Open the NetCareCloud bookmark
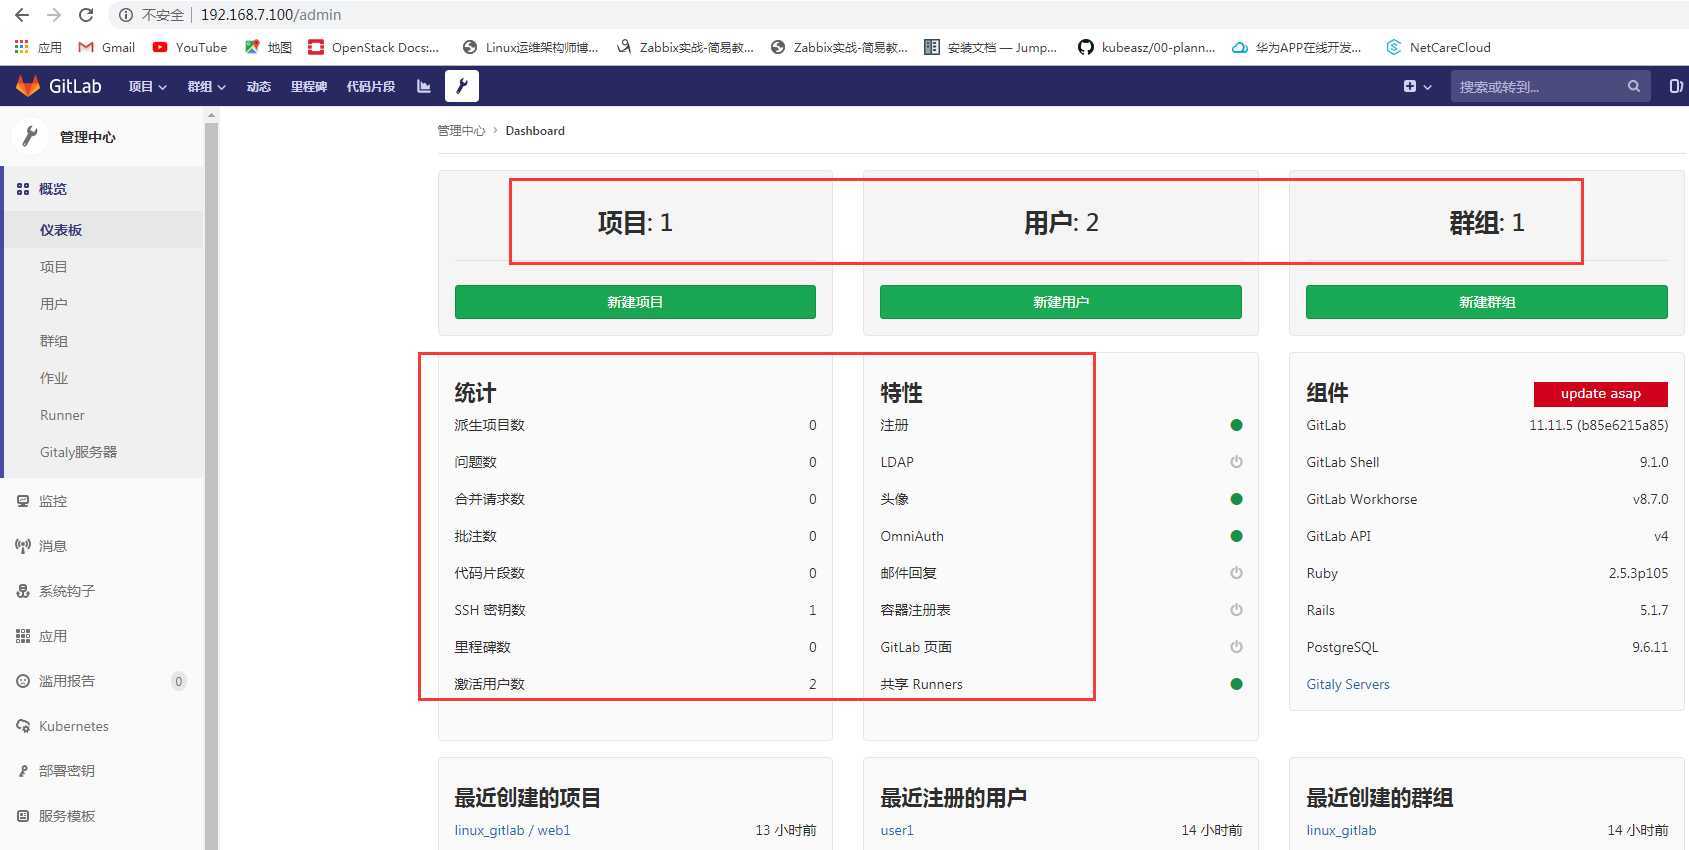The image size is (1689, 850). pos(1438,47)
